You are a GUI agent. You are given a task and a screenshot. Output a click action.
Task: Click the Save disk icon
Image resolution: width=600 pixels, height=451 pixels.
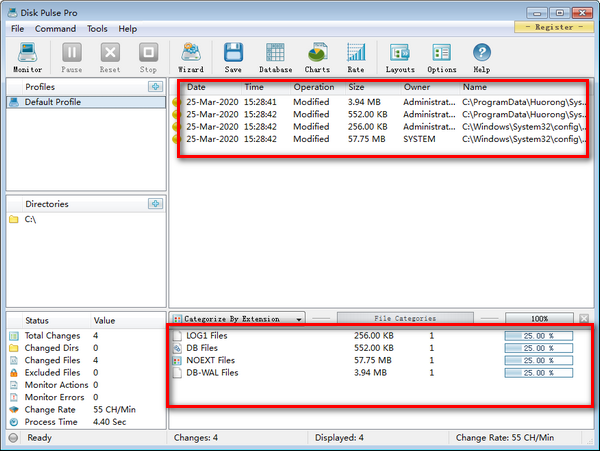click(233, 58)
